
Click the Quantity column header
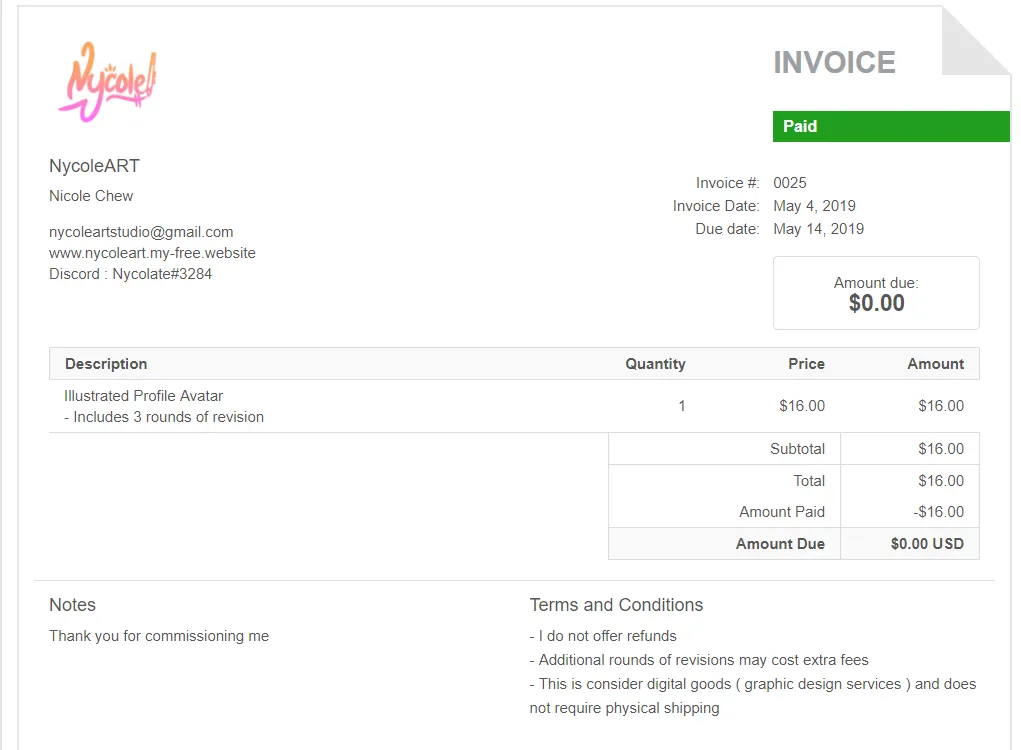(x=655, y=364)
